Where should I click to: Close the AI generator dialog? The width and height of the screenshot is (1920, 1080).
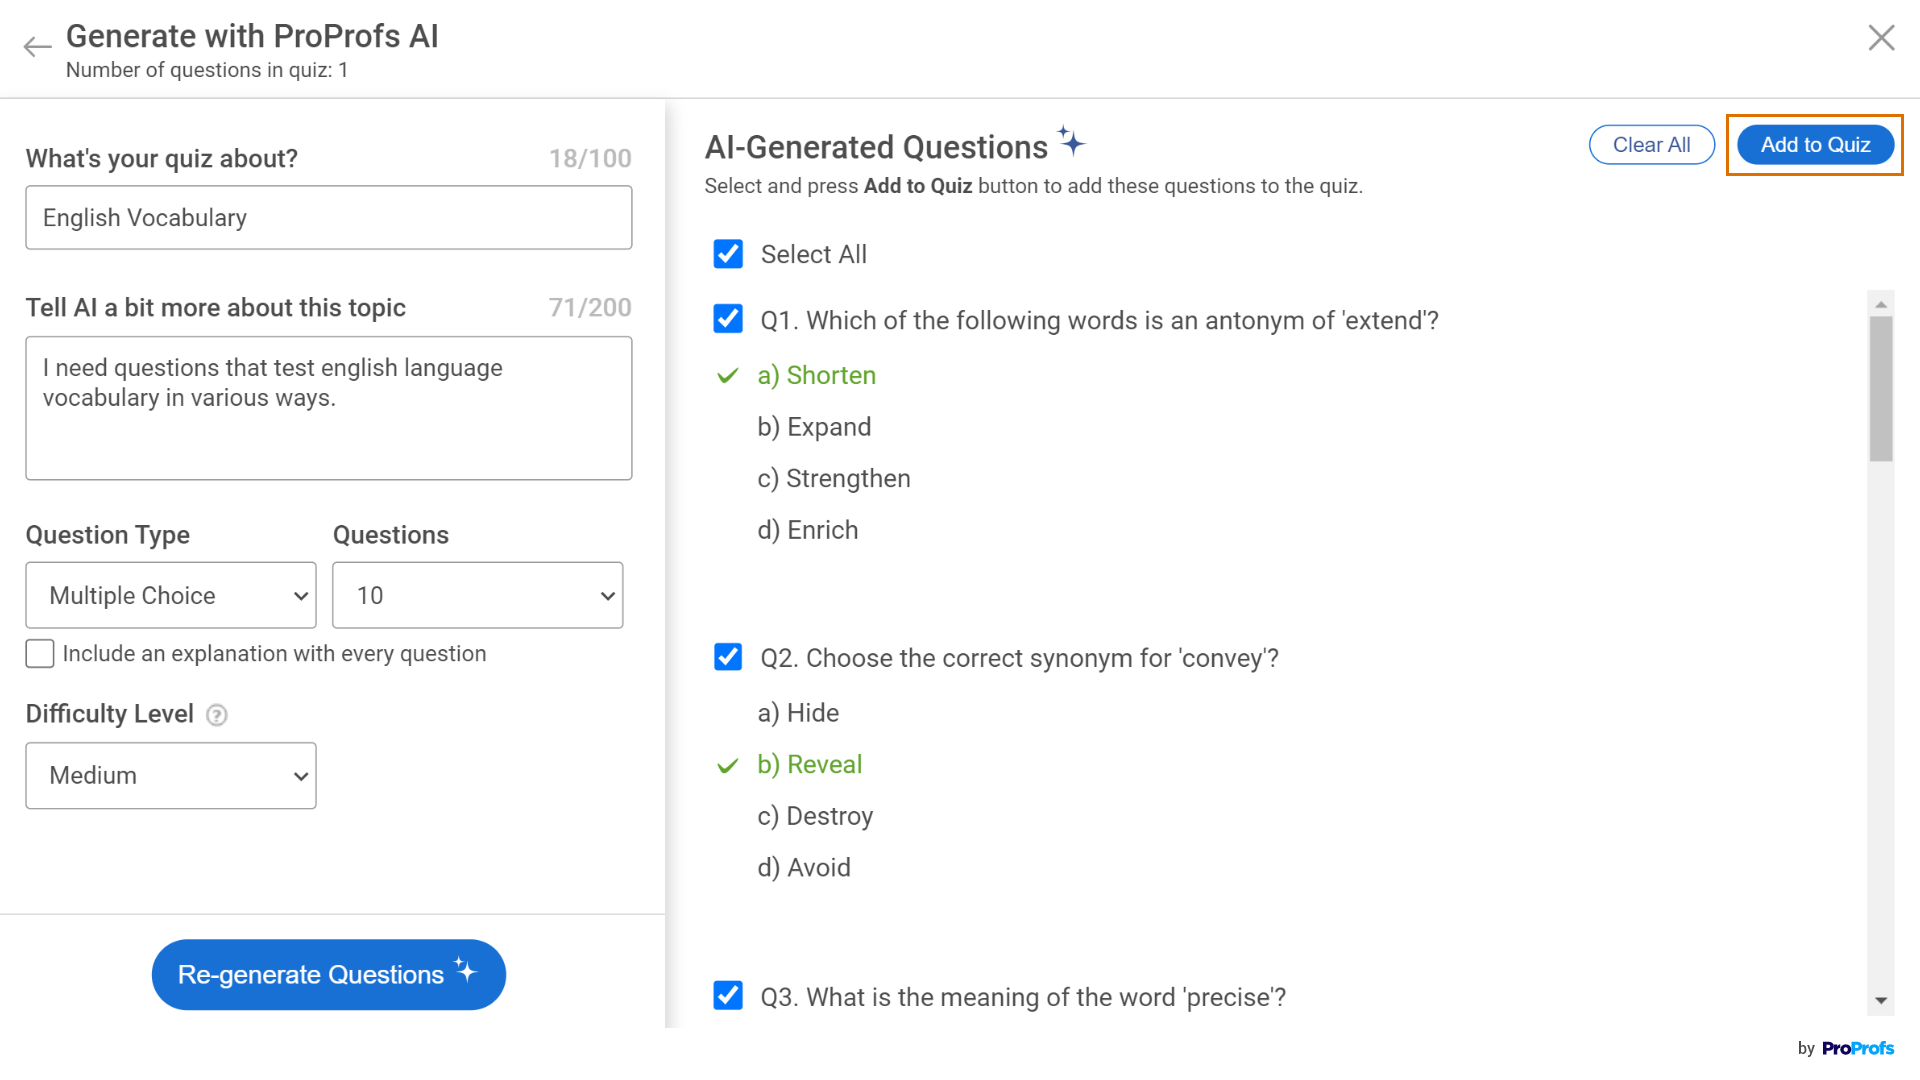click(1881, 38)
